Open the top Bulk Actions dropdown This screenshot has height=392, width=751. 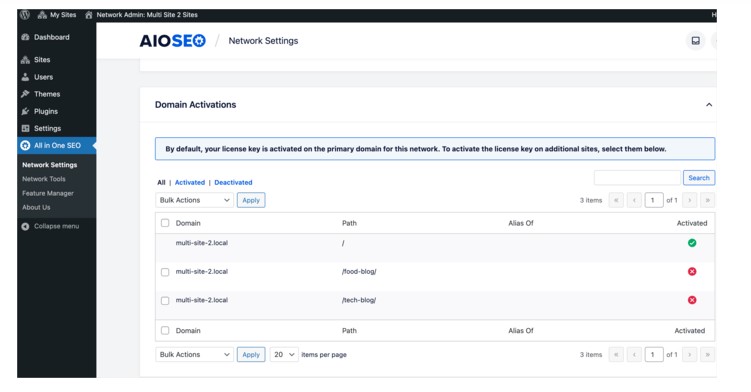(x=194, y=200)
